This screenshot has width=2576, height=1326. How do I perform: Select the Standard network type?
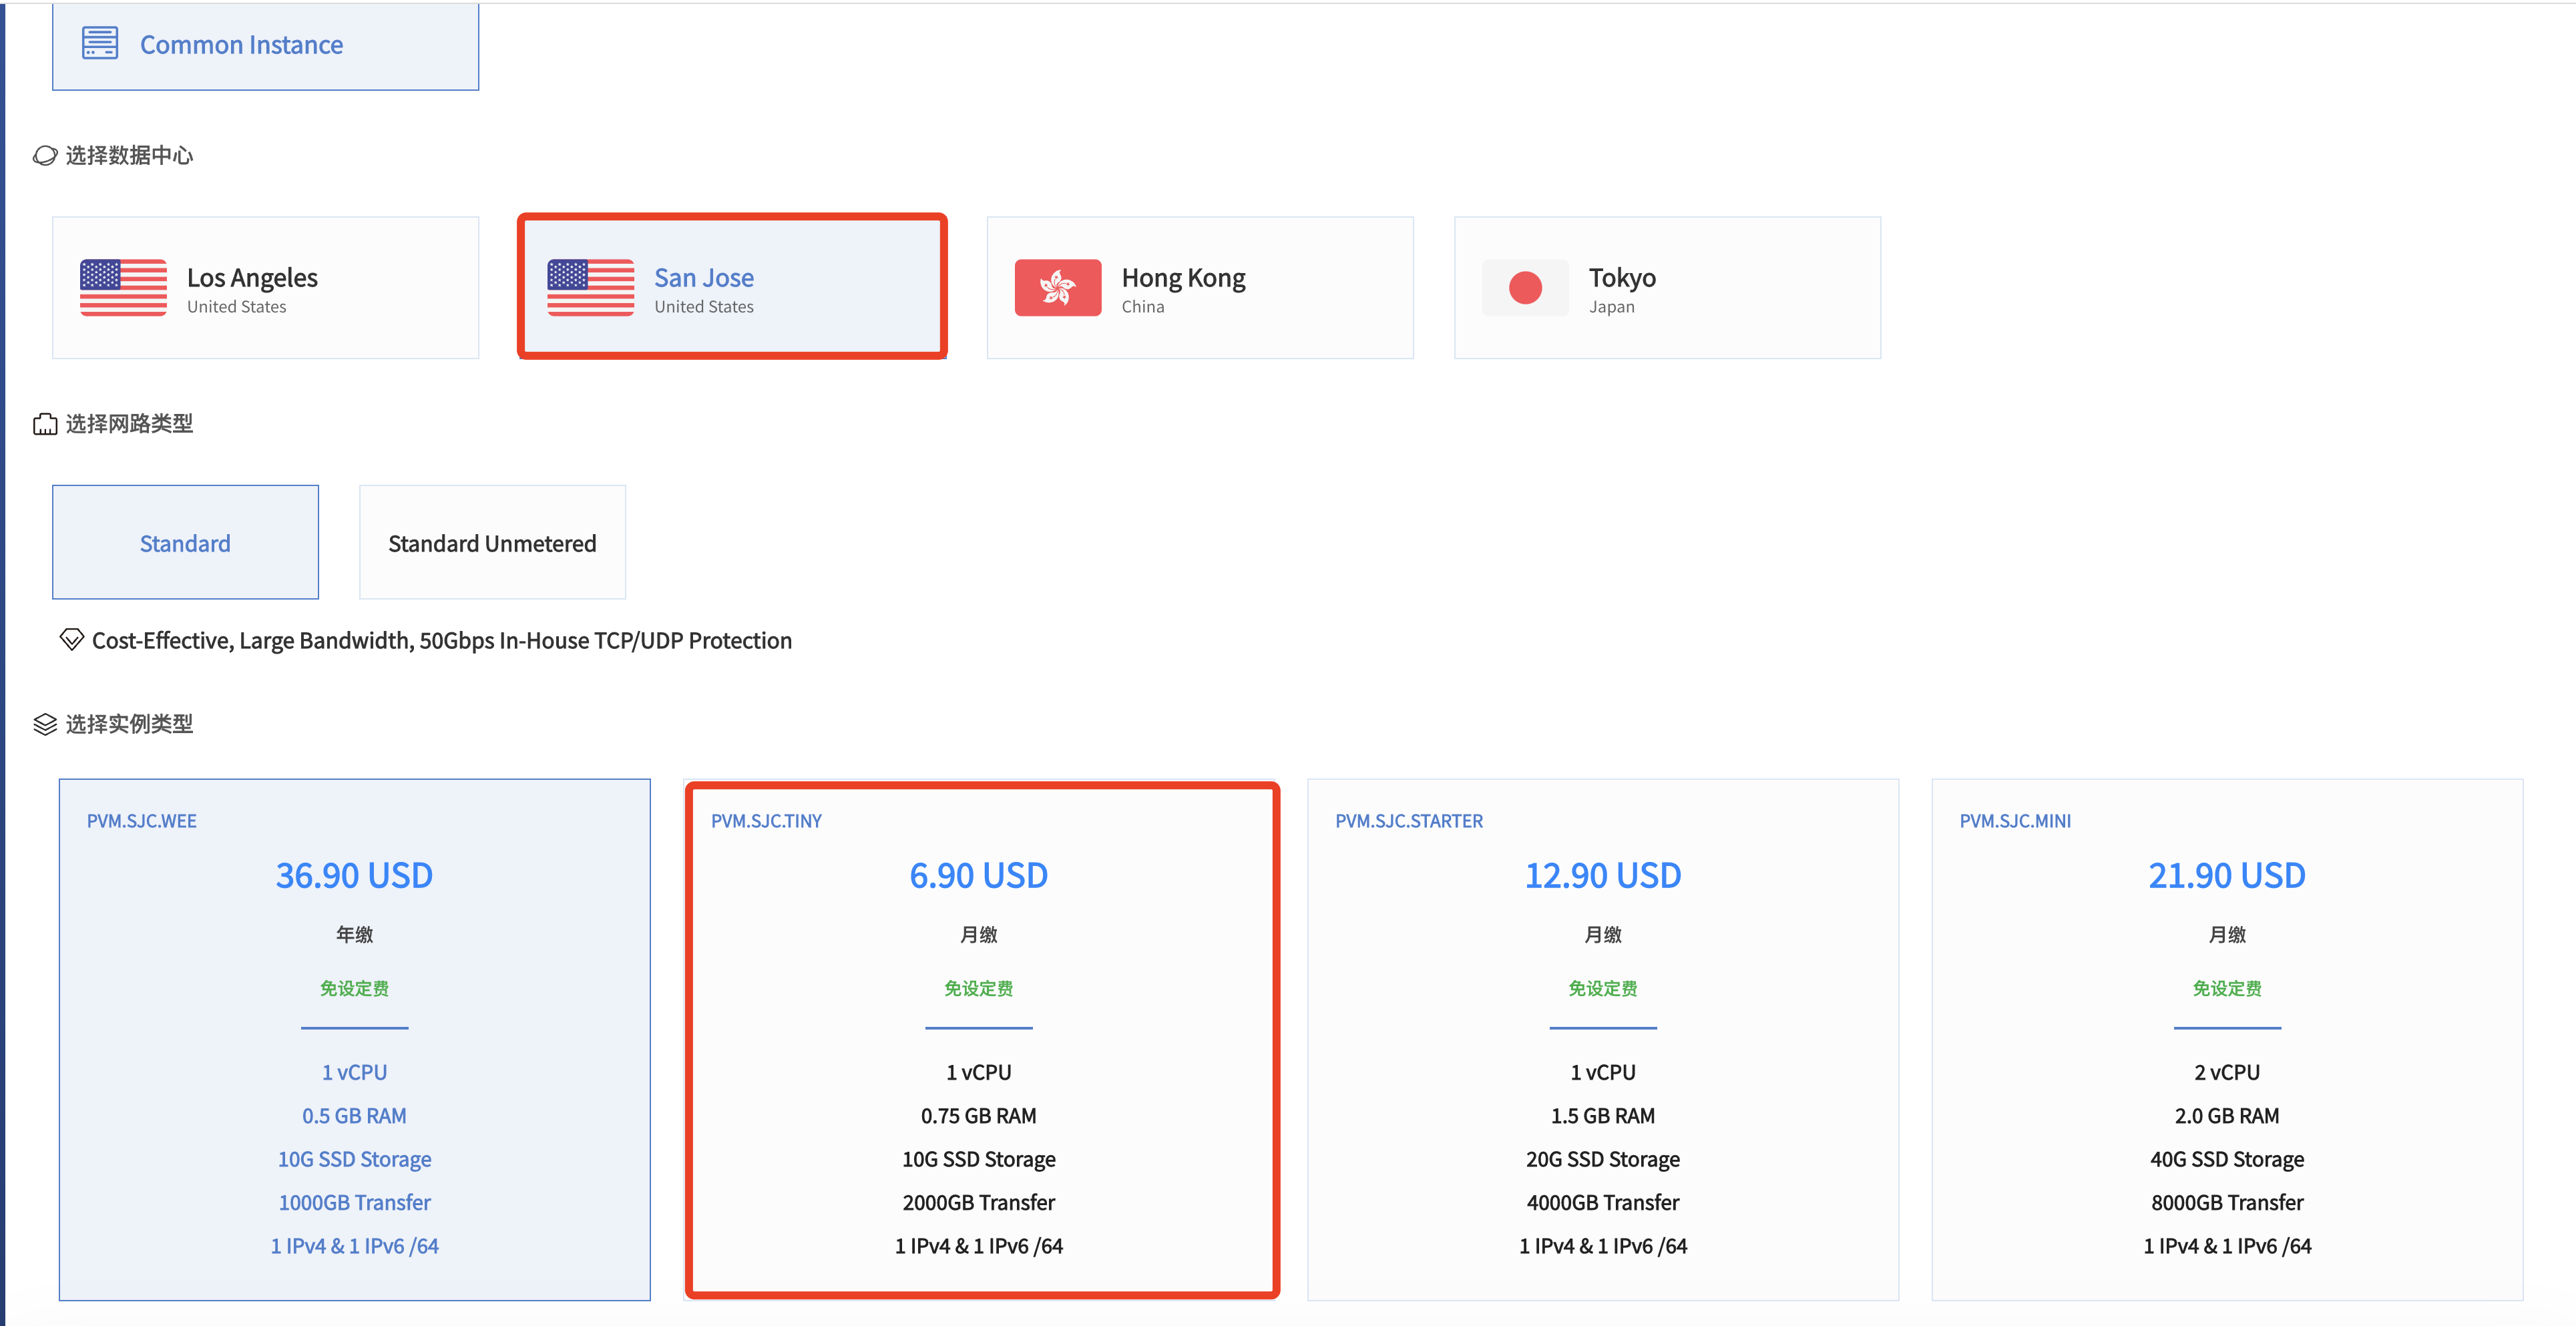[185, 543]
